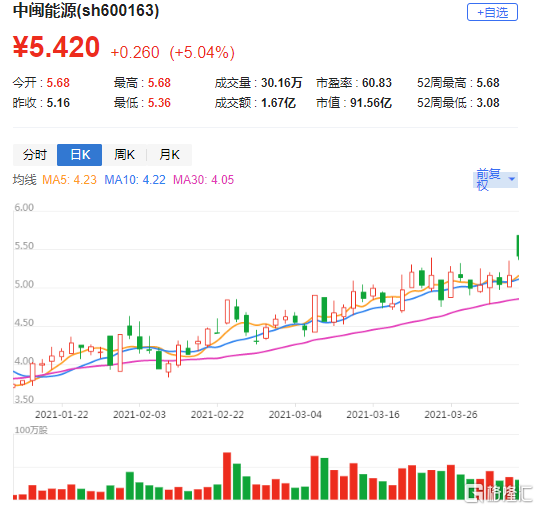Click the 3.50 price axis label
Image resolution: width=539 pixels, height=510 pixels.
point(24,399)
